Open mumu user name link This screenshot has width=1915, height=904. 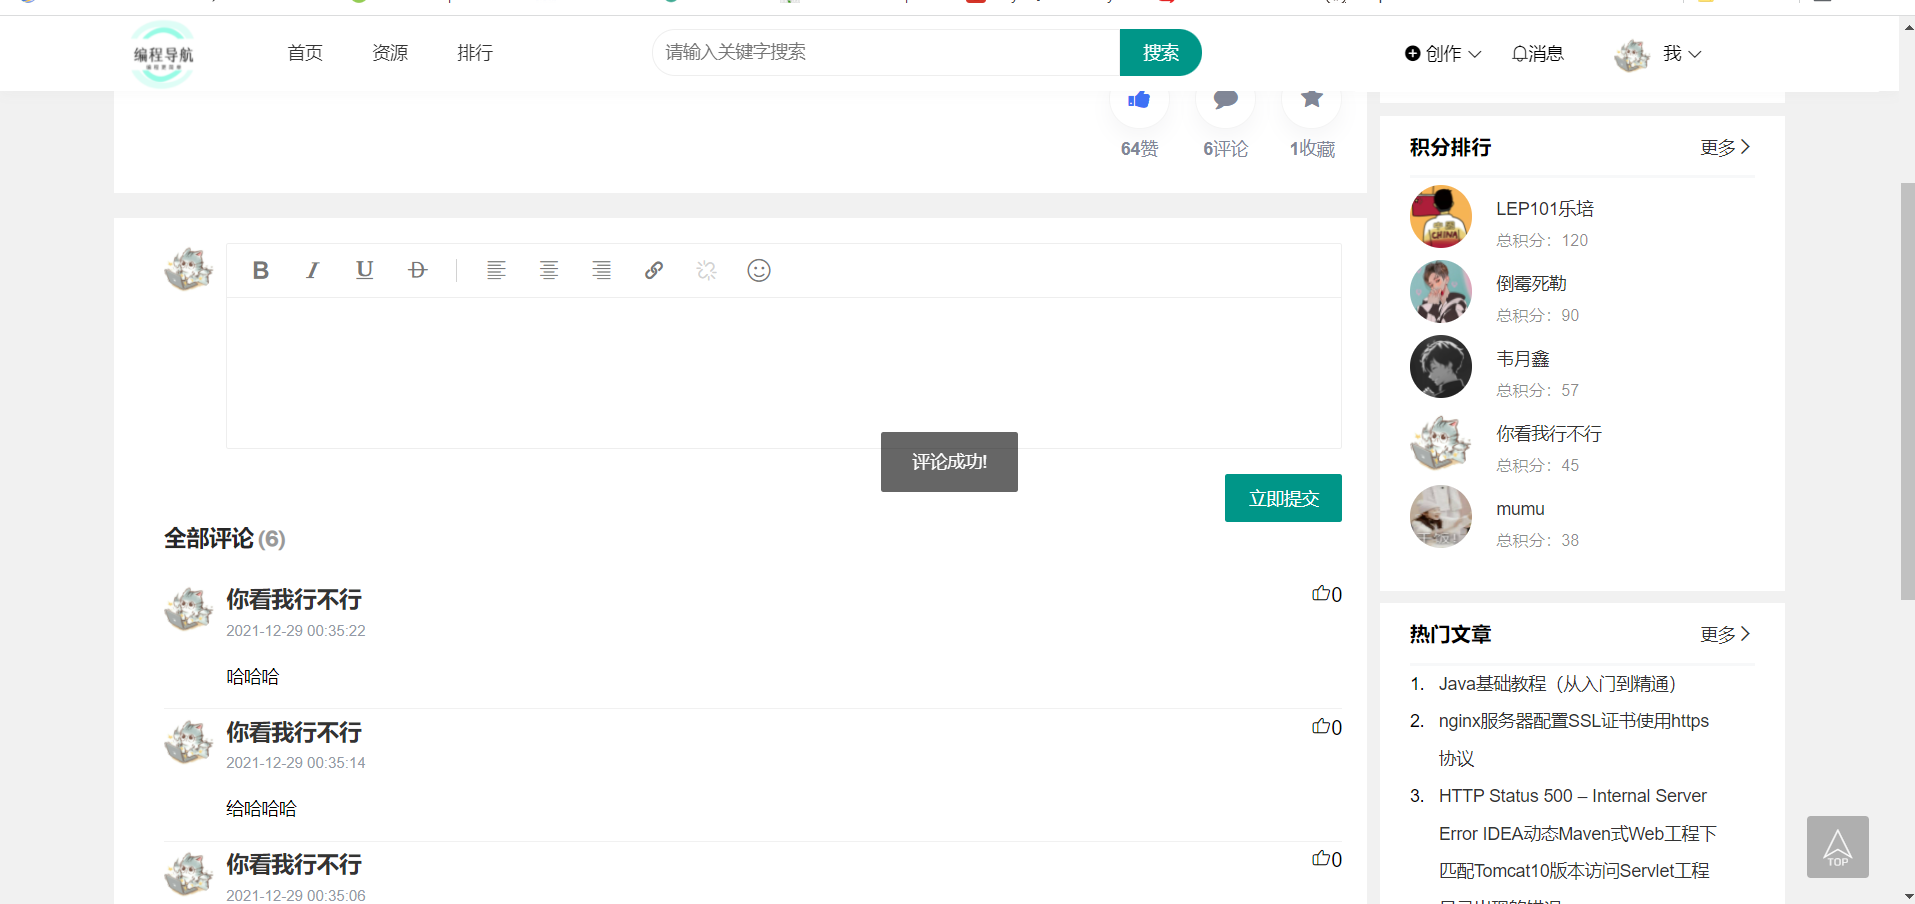click(1520, 509)
